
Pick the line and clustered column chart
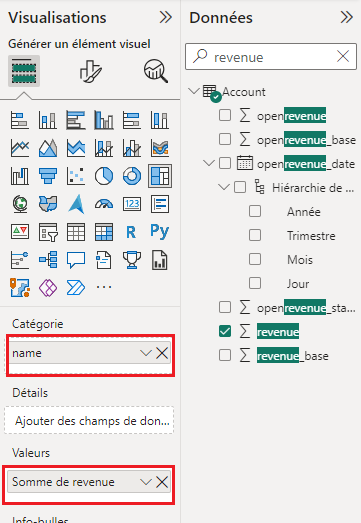pyautogui.click(x=132, y=148)
